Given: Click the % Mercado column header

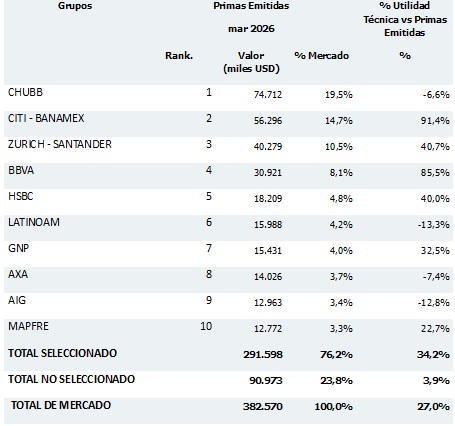Looking at the screenshot, I should (321, 55).
